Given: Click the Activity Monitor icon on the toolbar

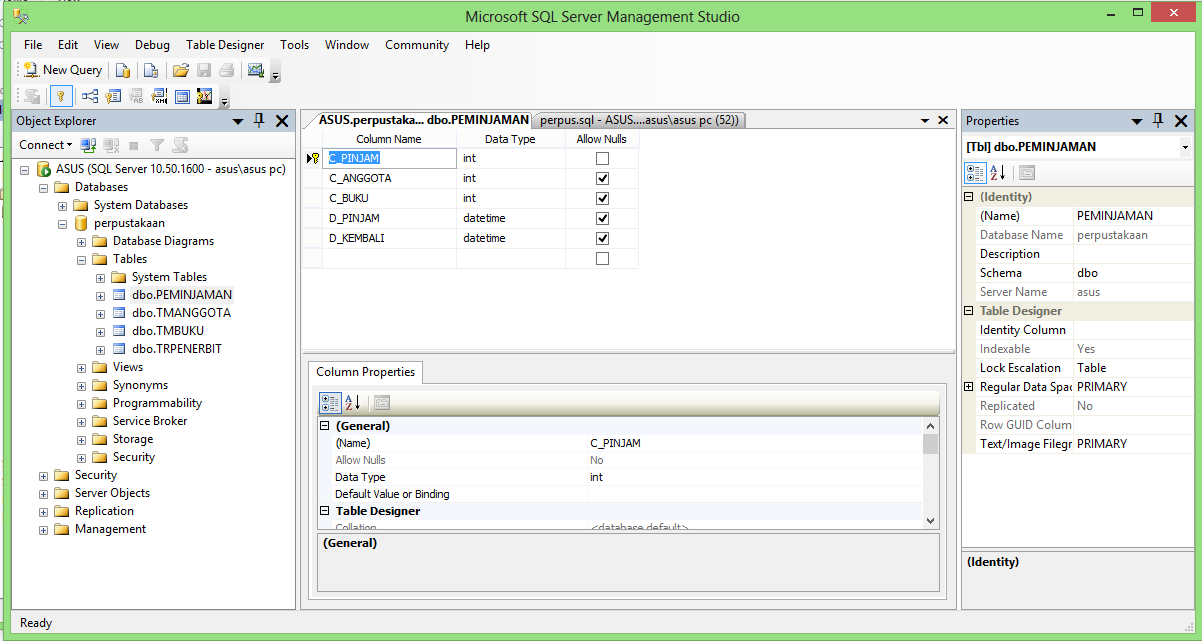Looking at the screenshot, I should (255, 70).
